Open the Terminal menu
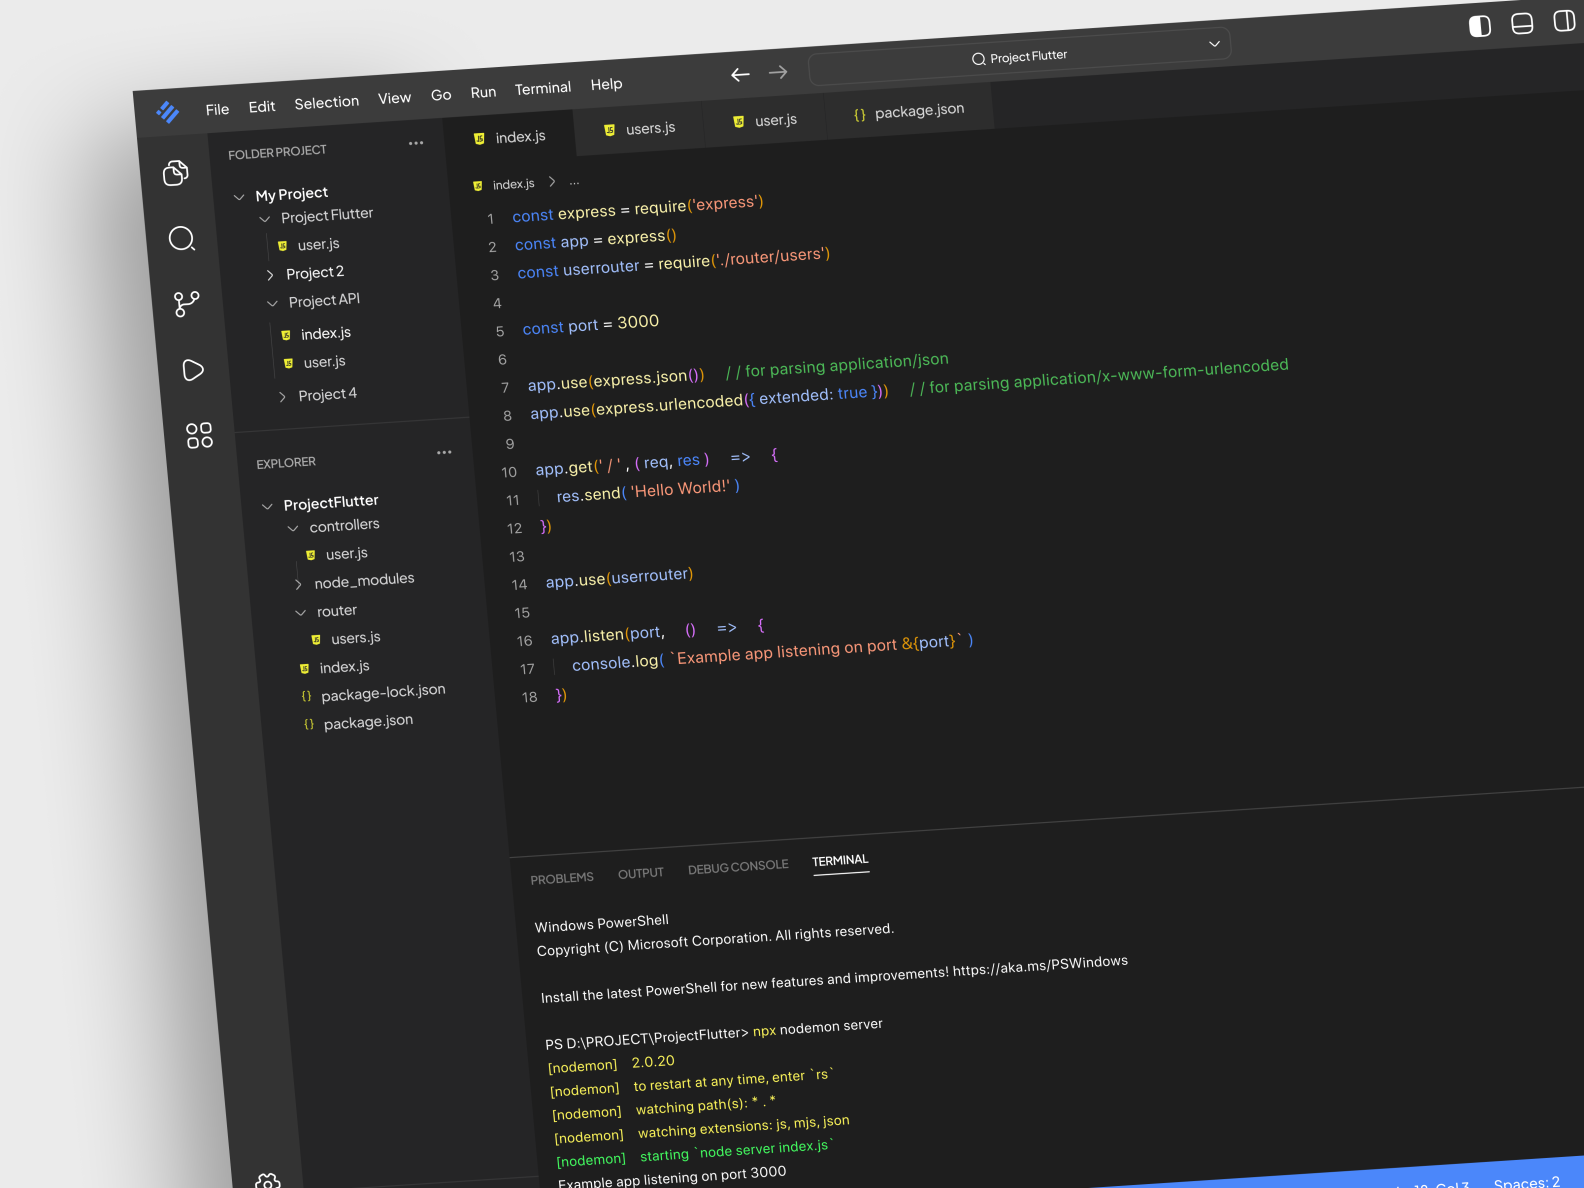 (543, 89)
